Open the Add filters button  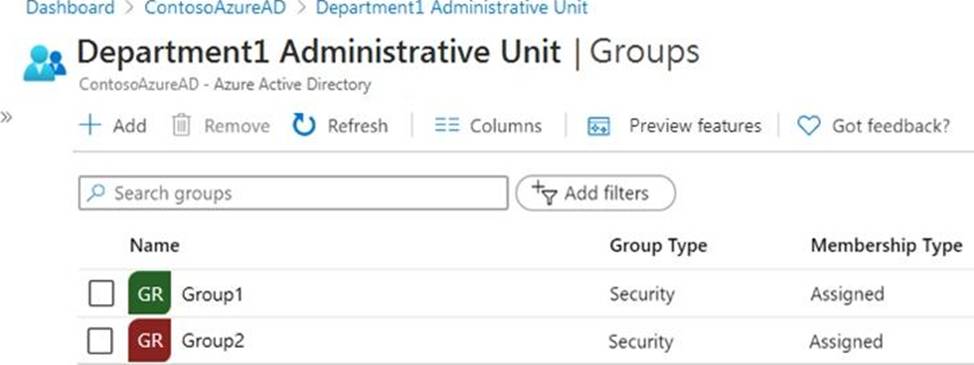tap(596, 194)
